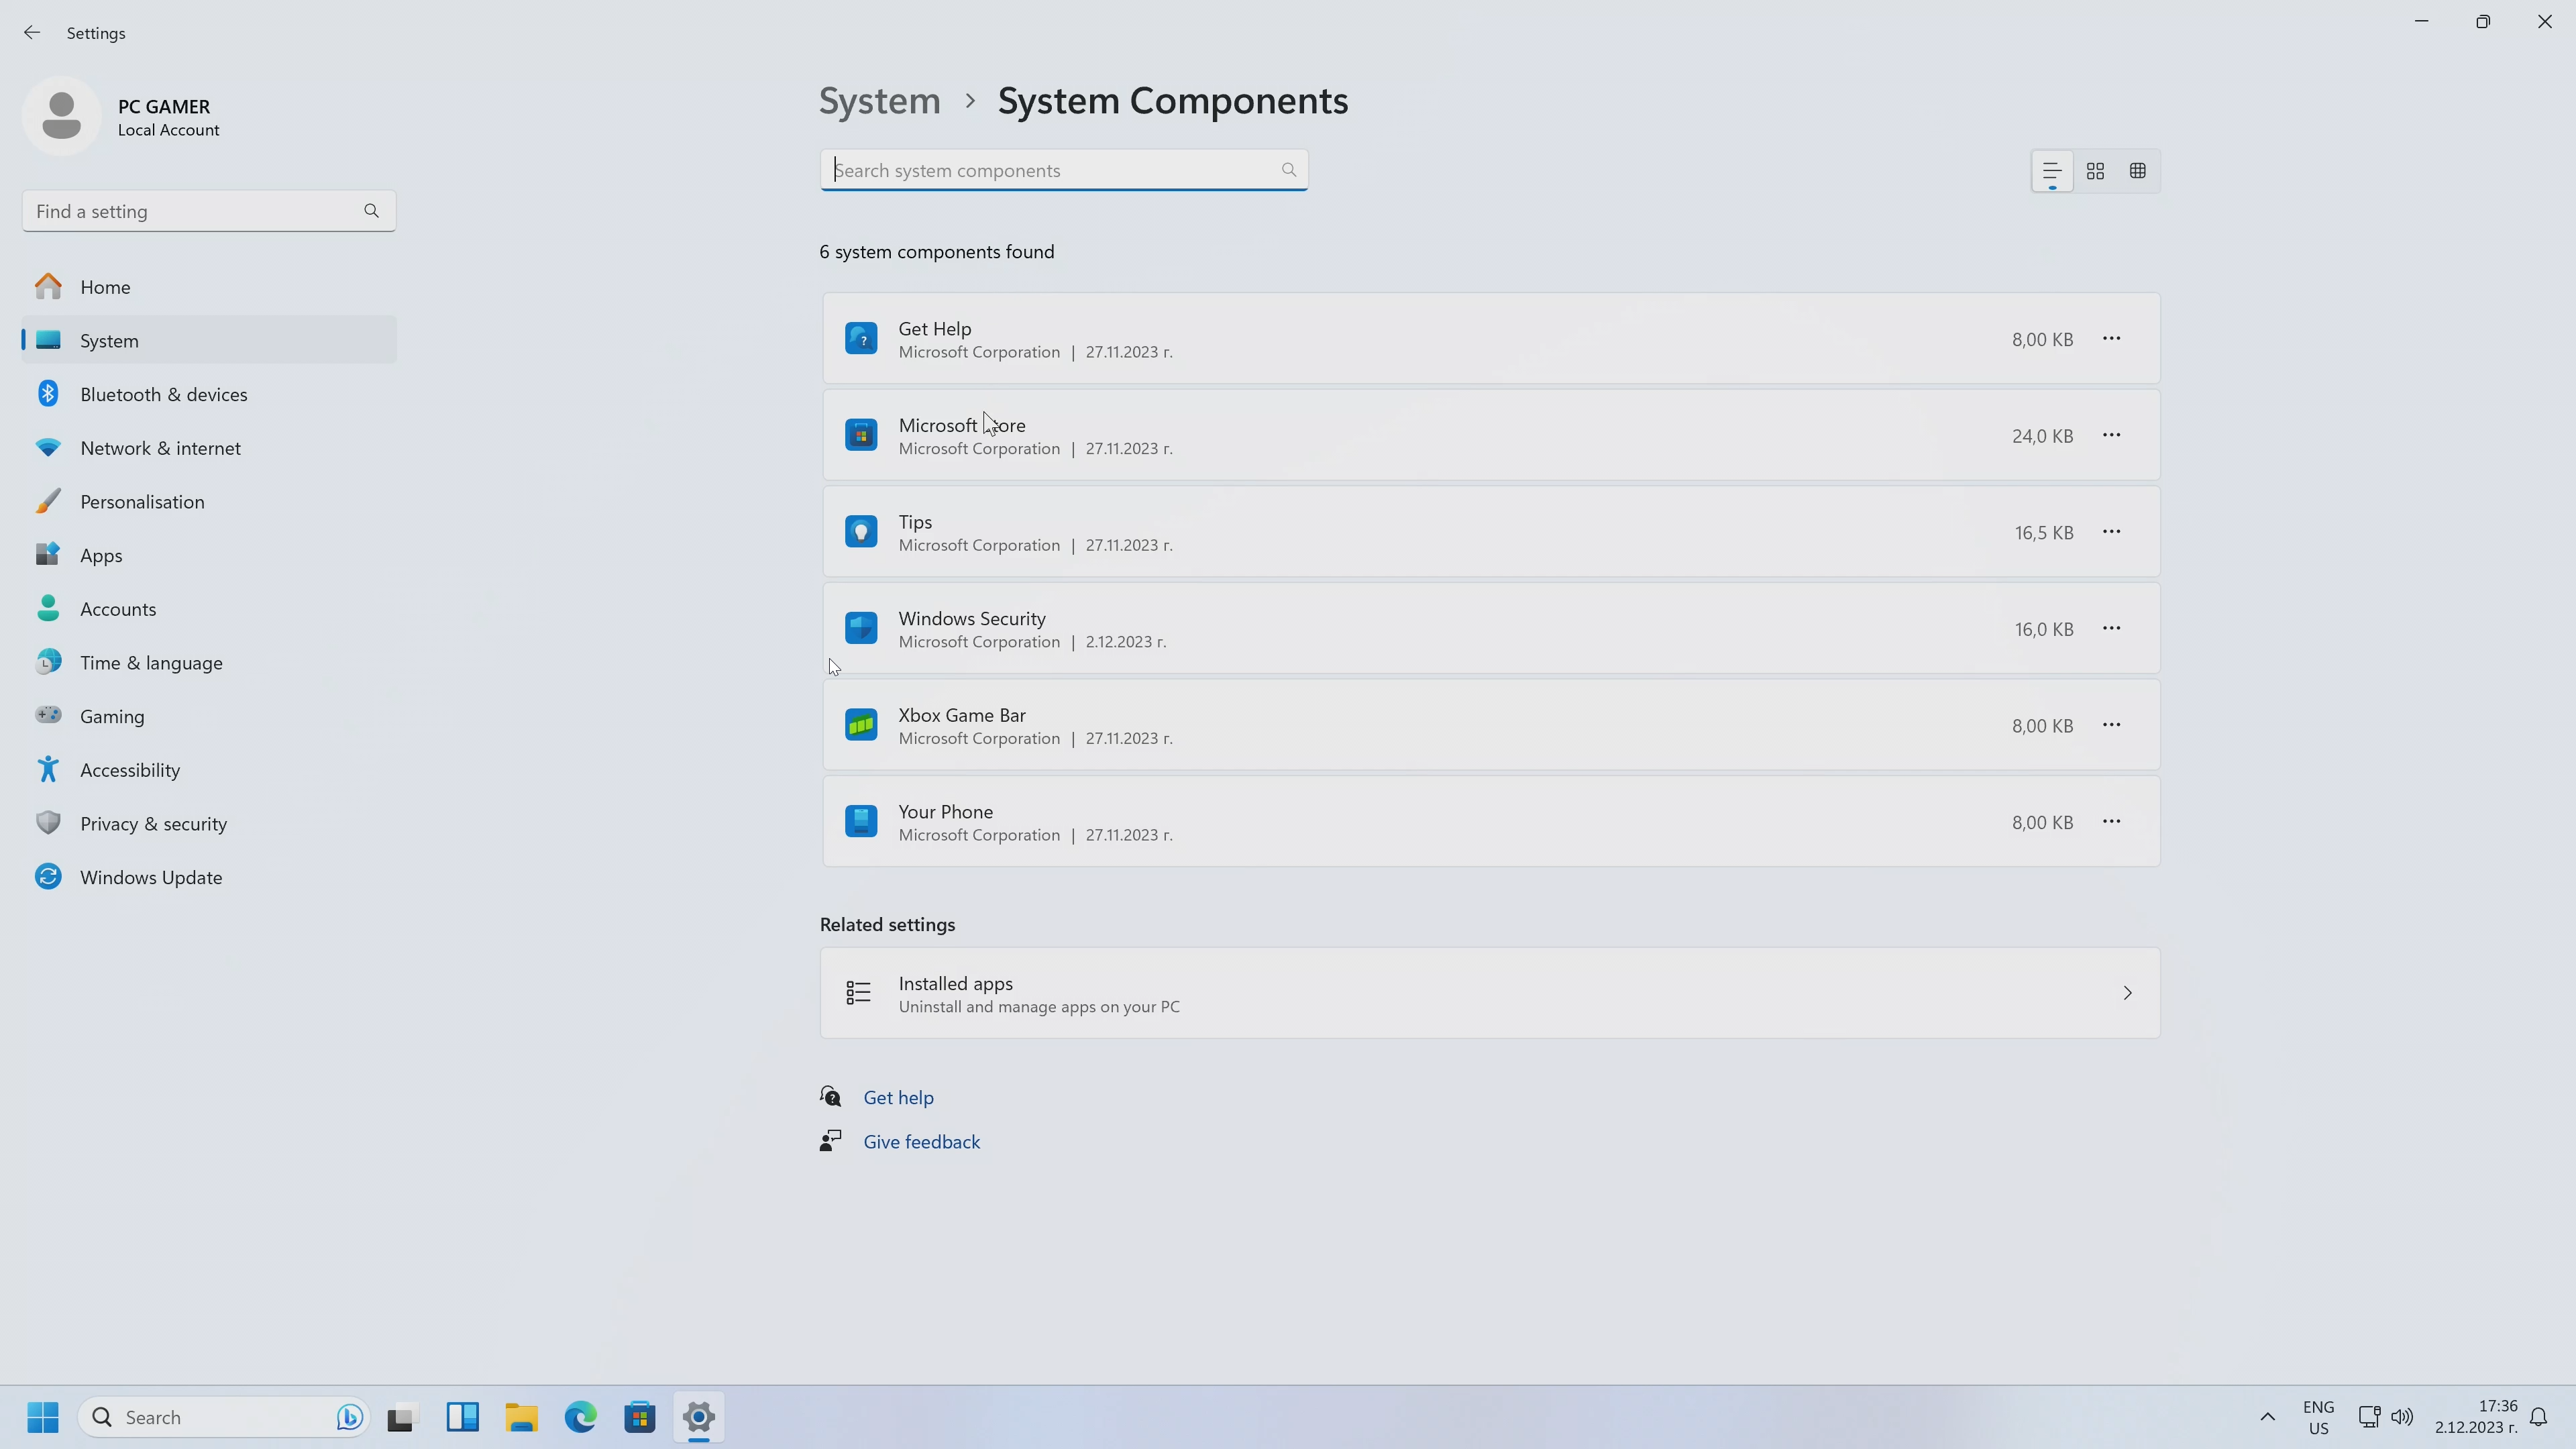Click System breadcrumb link
Viewport: 2576px width, 1449px height.
tap(880, 101)
